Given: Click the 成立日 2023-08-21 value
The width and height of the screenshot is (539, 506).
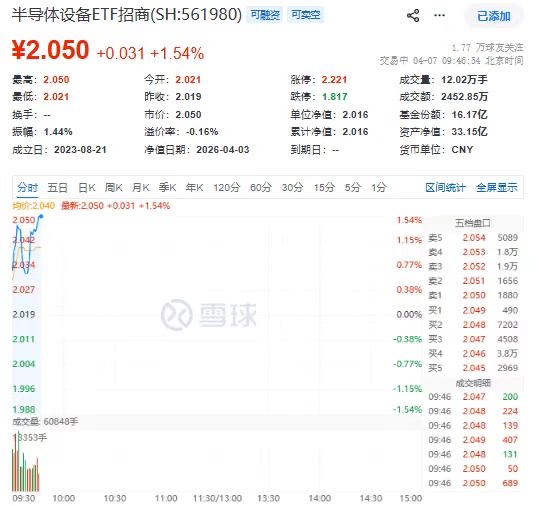Looking at the screenshot, I should [80, 150].
